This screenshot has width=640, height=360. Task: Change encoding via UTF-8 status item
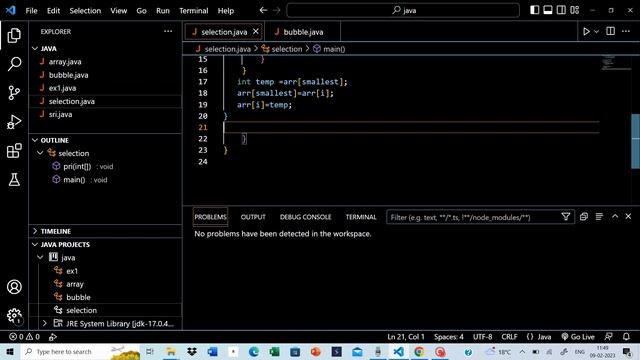click(x=482, y=337)
